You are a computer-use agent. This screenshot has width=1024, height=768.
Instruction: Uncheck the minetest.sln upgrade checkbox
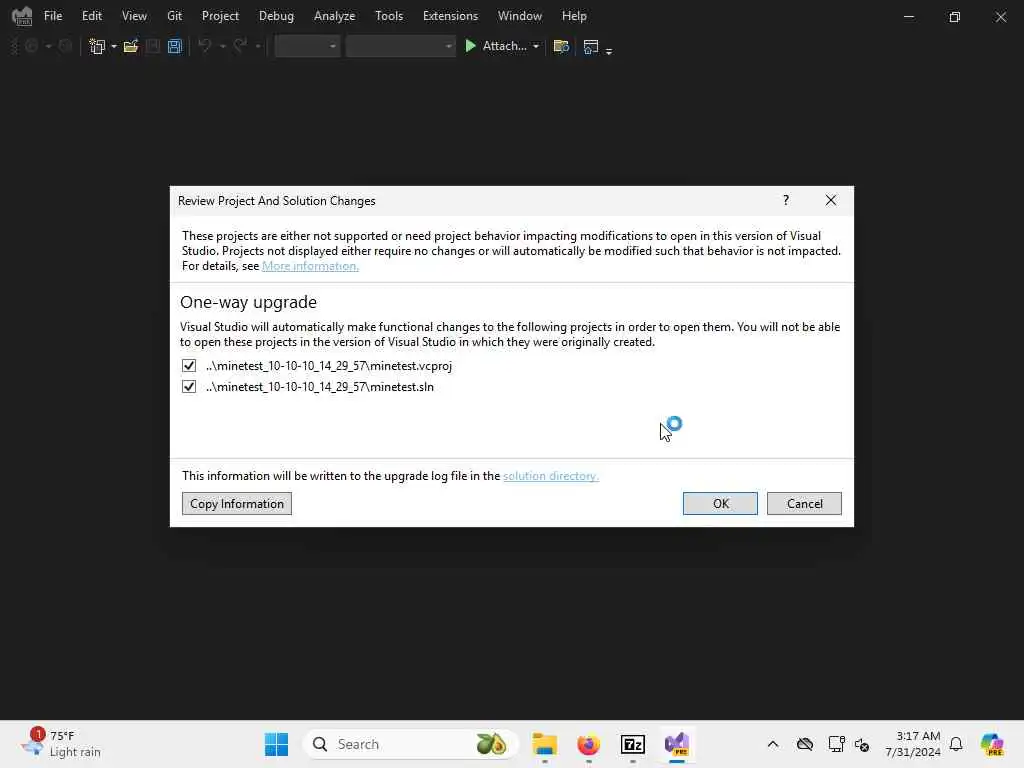click(x=189, y=387)
